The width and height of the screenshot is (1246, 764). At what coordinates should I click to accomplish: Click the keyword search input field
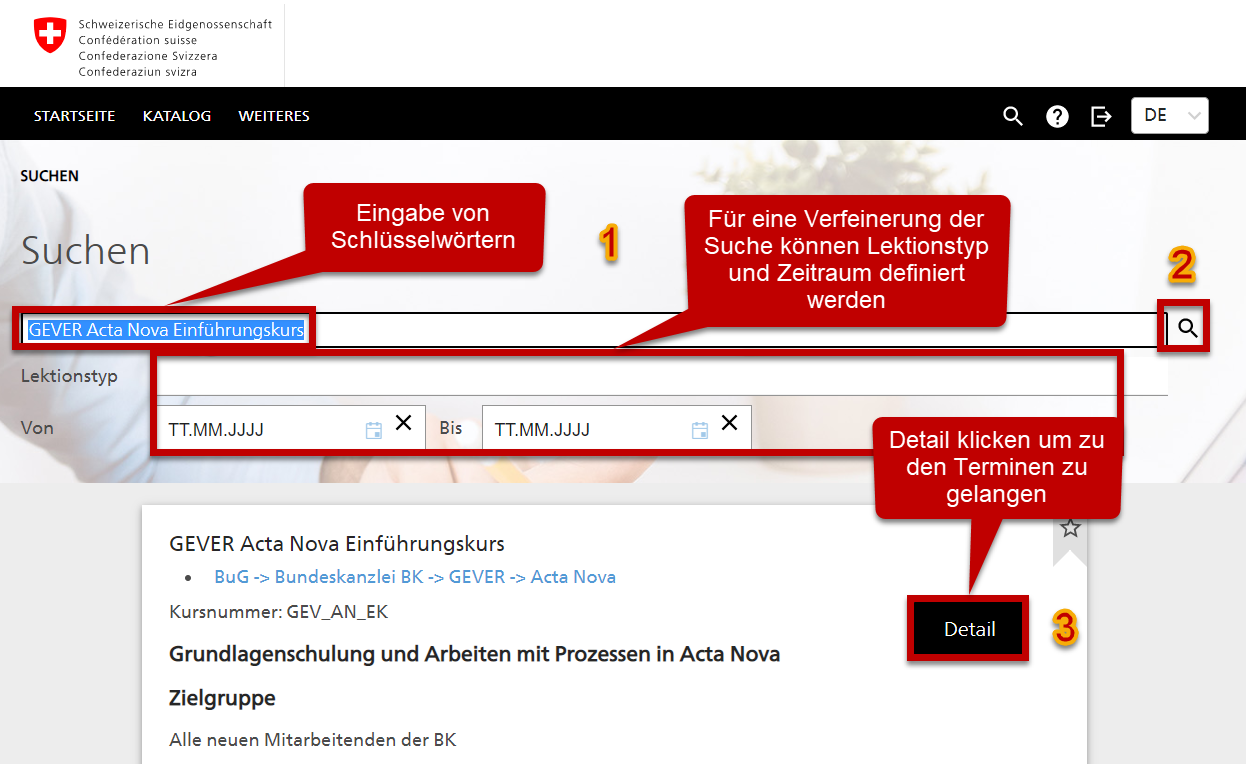point(592,330)
